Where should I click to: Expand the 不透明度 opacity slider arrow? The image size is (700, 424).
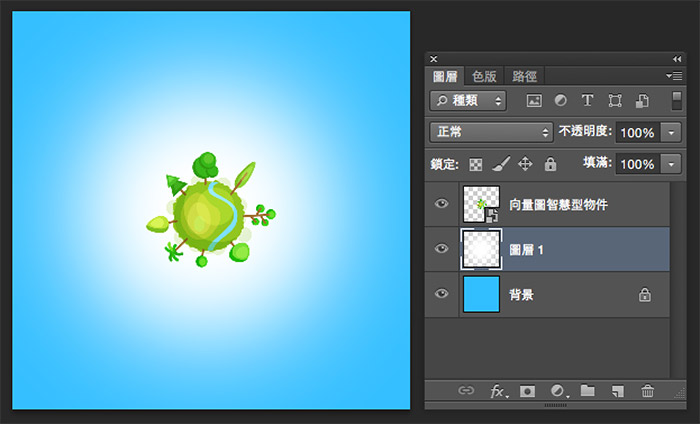[671, 132]
